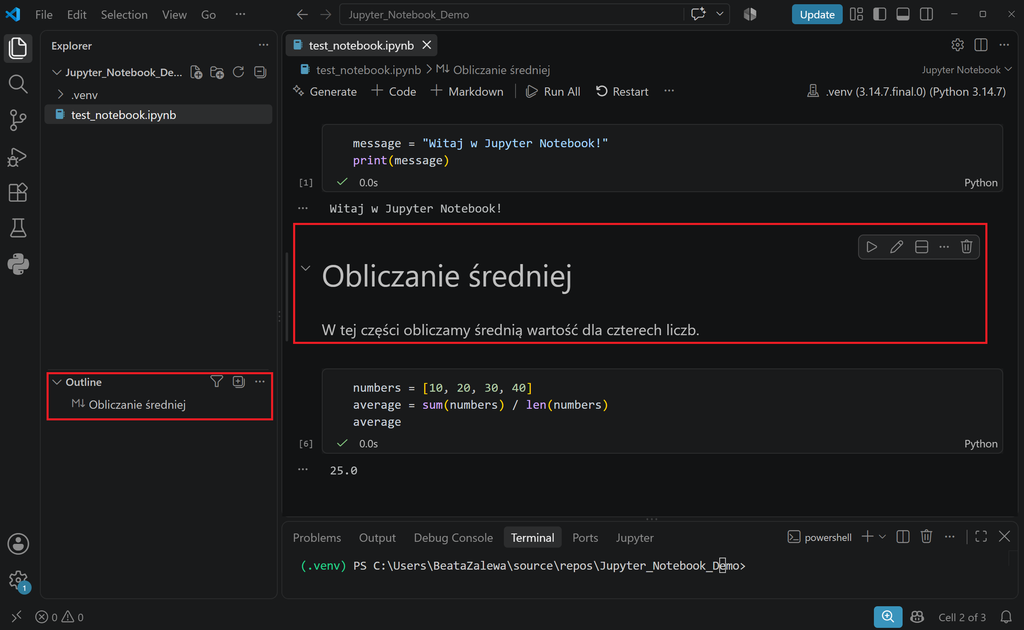Toggle the secondary side bar visibility
Screen dimensions: 1024x630
click(926, 14)
